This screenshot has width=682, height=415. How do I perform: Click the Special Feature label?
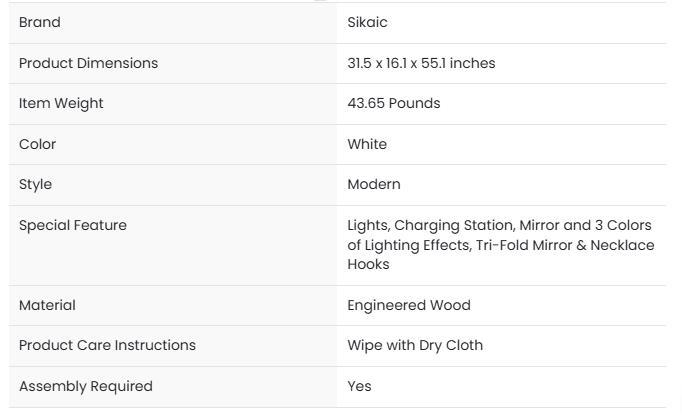[x=73, y=225]
